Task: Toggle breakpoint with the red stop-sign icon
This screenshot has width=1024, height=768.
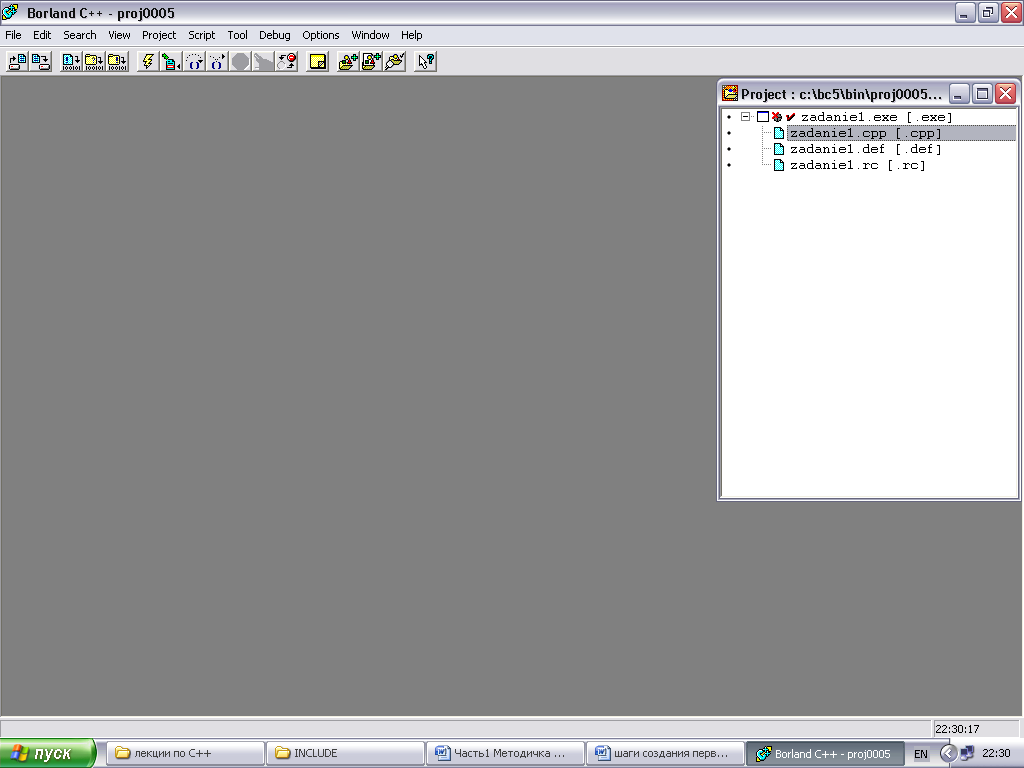Action: (x=287, y=61)
